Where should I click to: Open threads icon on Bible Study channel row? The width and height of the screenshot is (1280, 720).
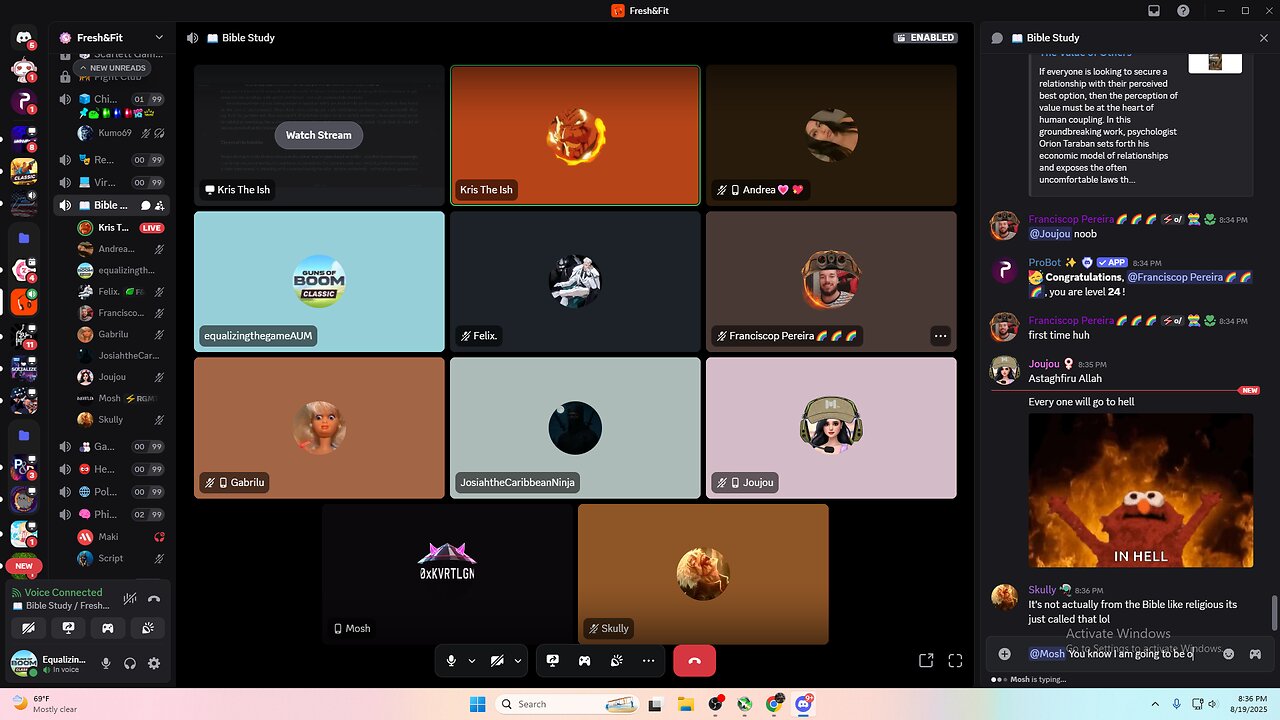point(146,205)
